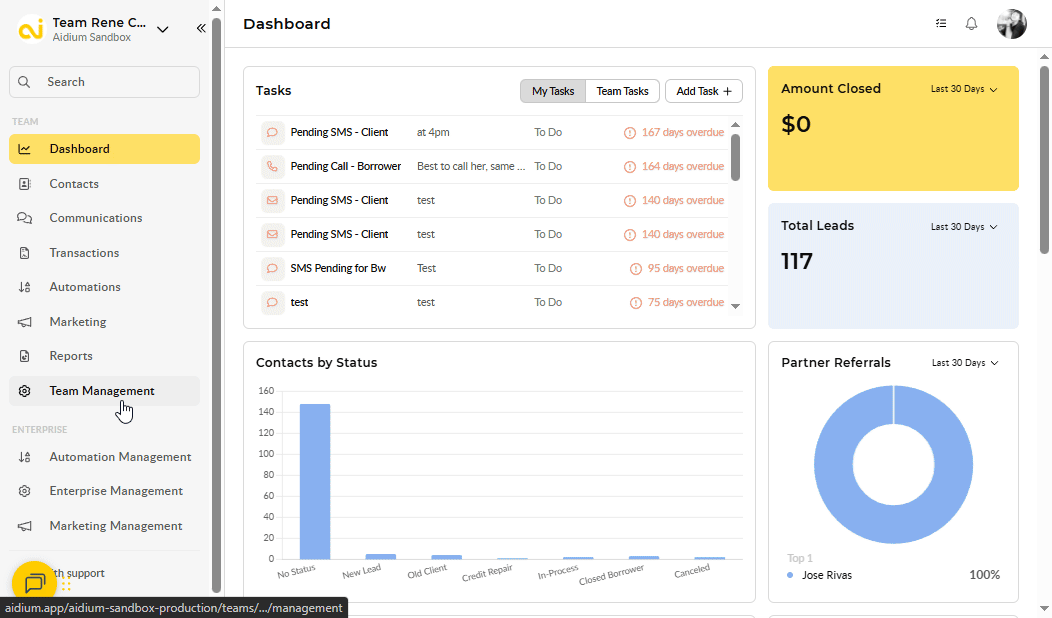The height and width of the screenshot is (618, 1052).
Task: Click the Aidium logo icon
Action: (x=31, y=29)
